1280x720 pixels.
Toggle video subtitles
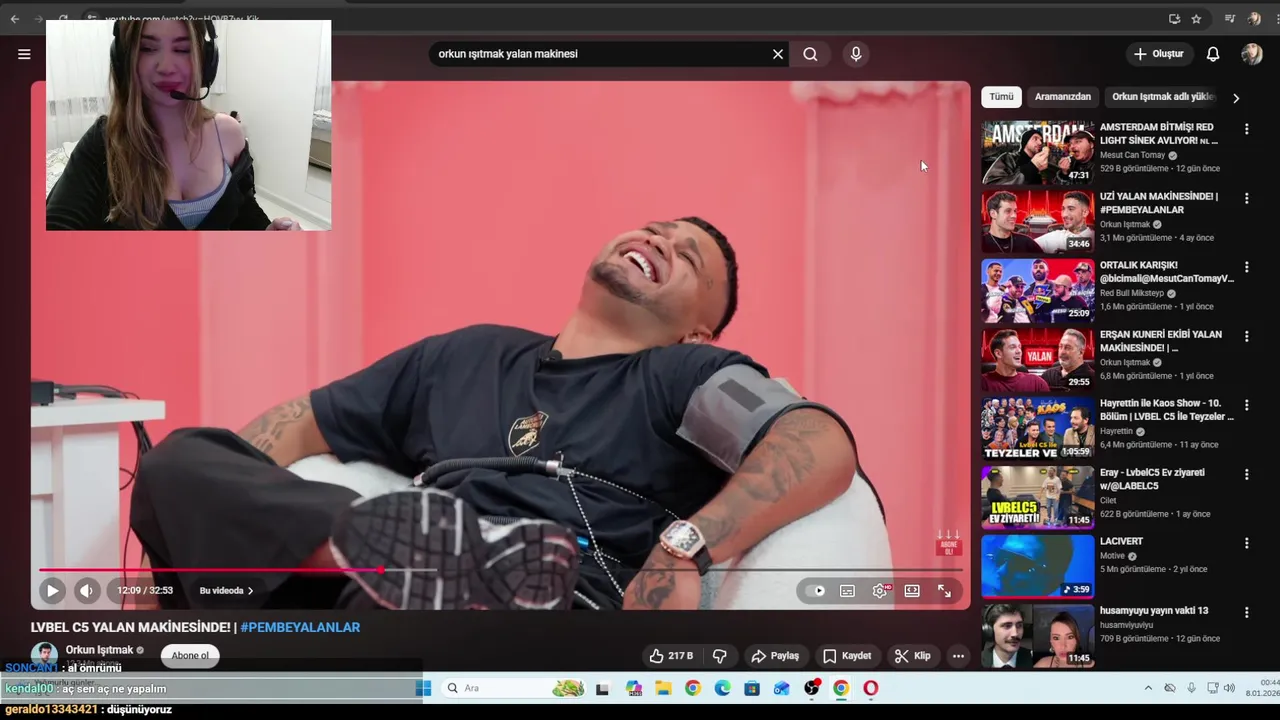(x=847, y=591)
